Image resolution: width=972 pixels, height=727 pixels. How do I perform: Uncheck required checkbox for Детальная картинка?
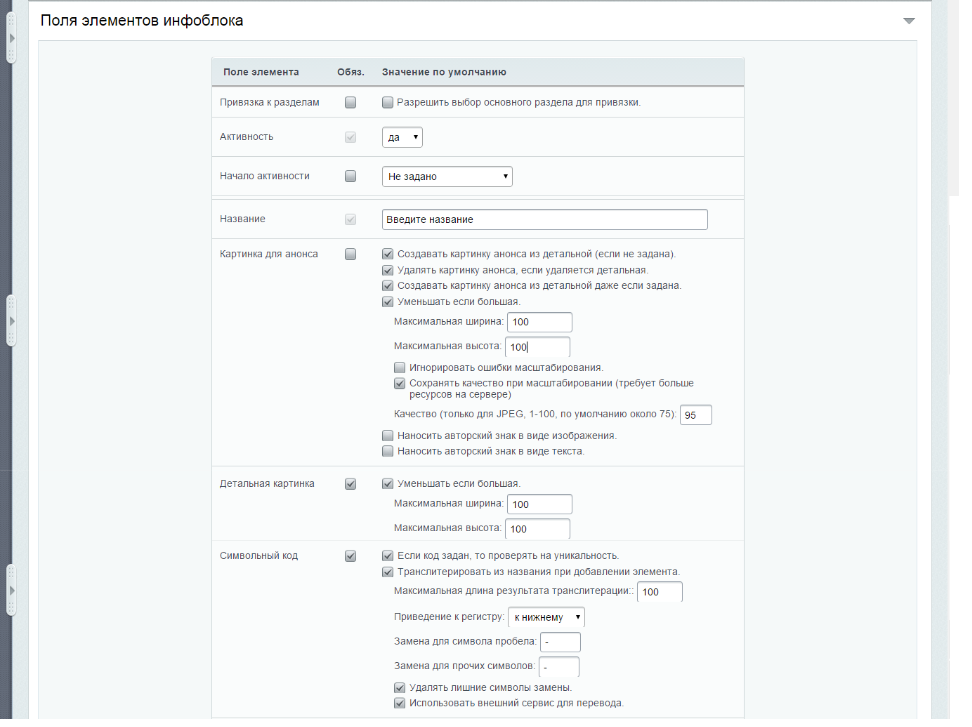[x=350, y=484]
